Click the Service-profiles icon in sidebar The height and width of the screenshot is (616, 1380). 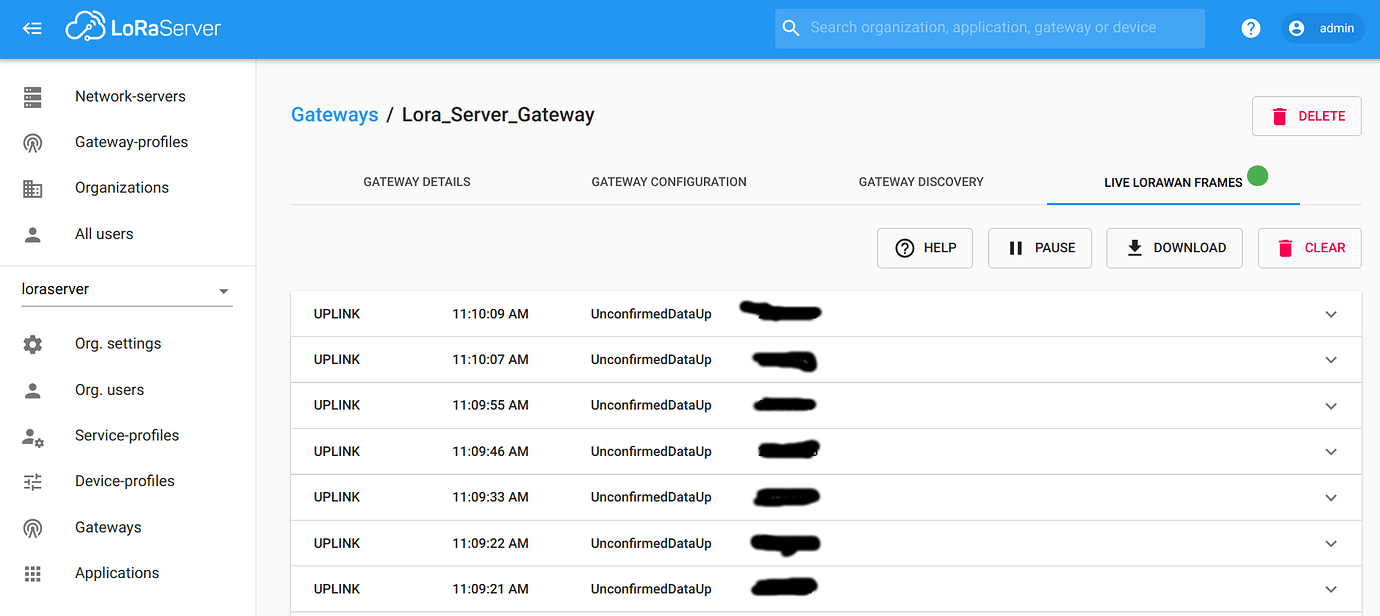pos(32,435)
